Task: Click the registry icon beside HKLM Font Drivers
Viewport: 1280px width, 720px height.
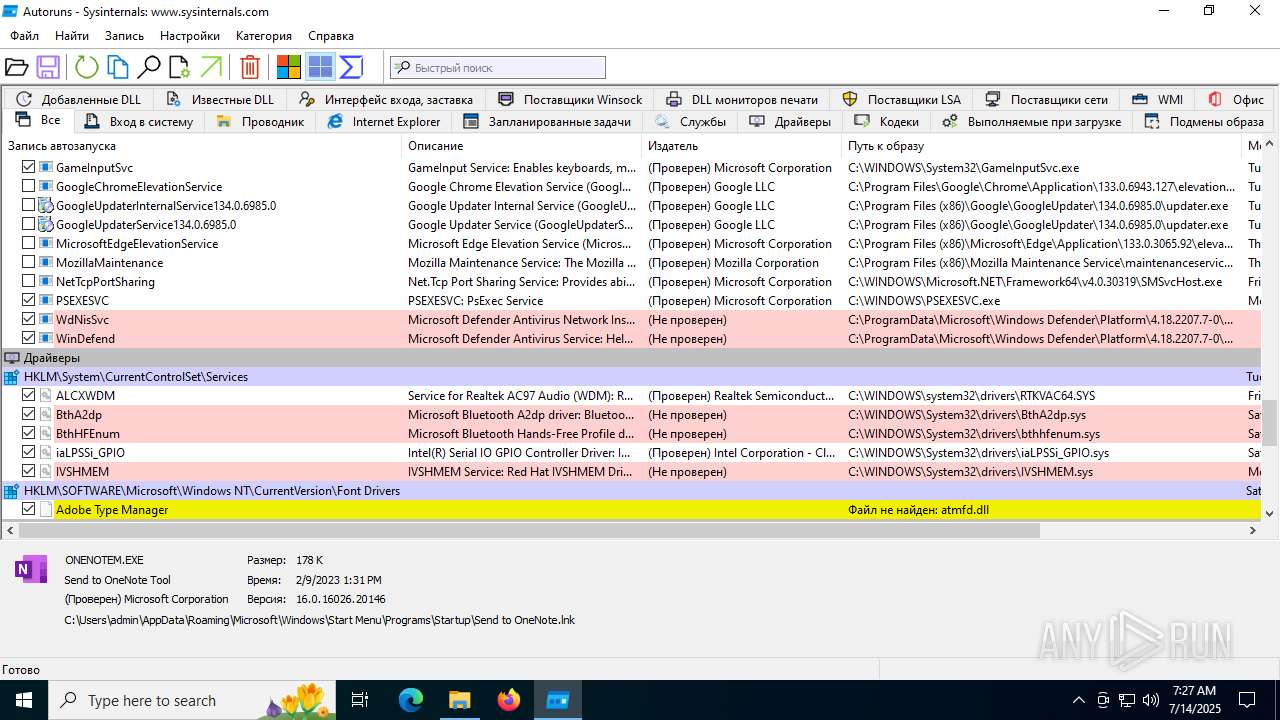Action: coord(11,491)
